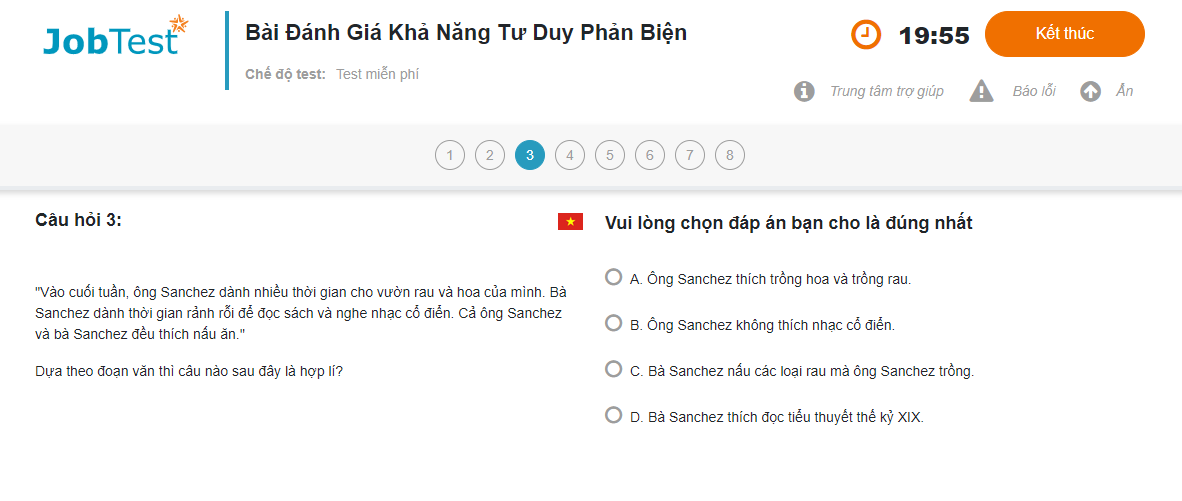Viewport: 1182px width, 501px height.
Task: Choose answer D about 19th century novels
Action: 614,415
